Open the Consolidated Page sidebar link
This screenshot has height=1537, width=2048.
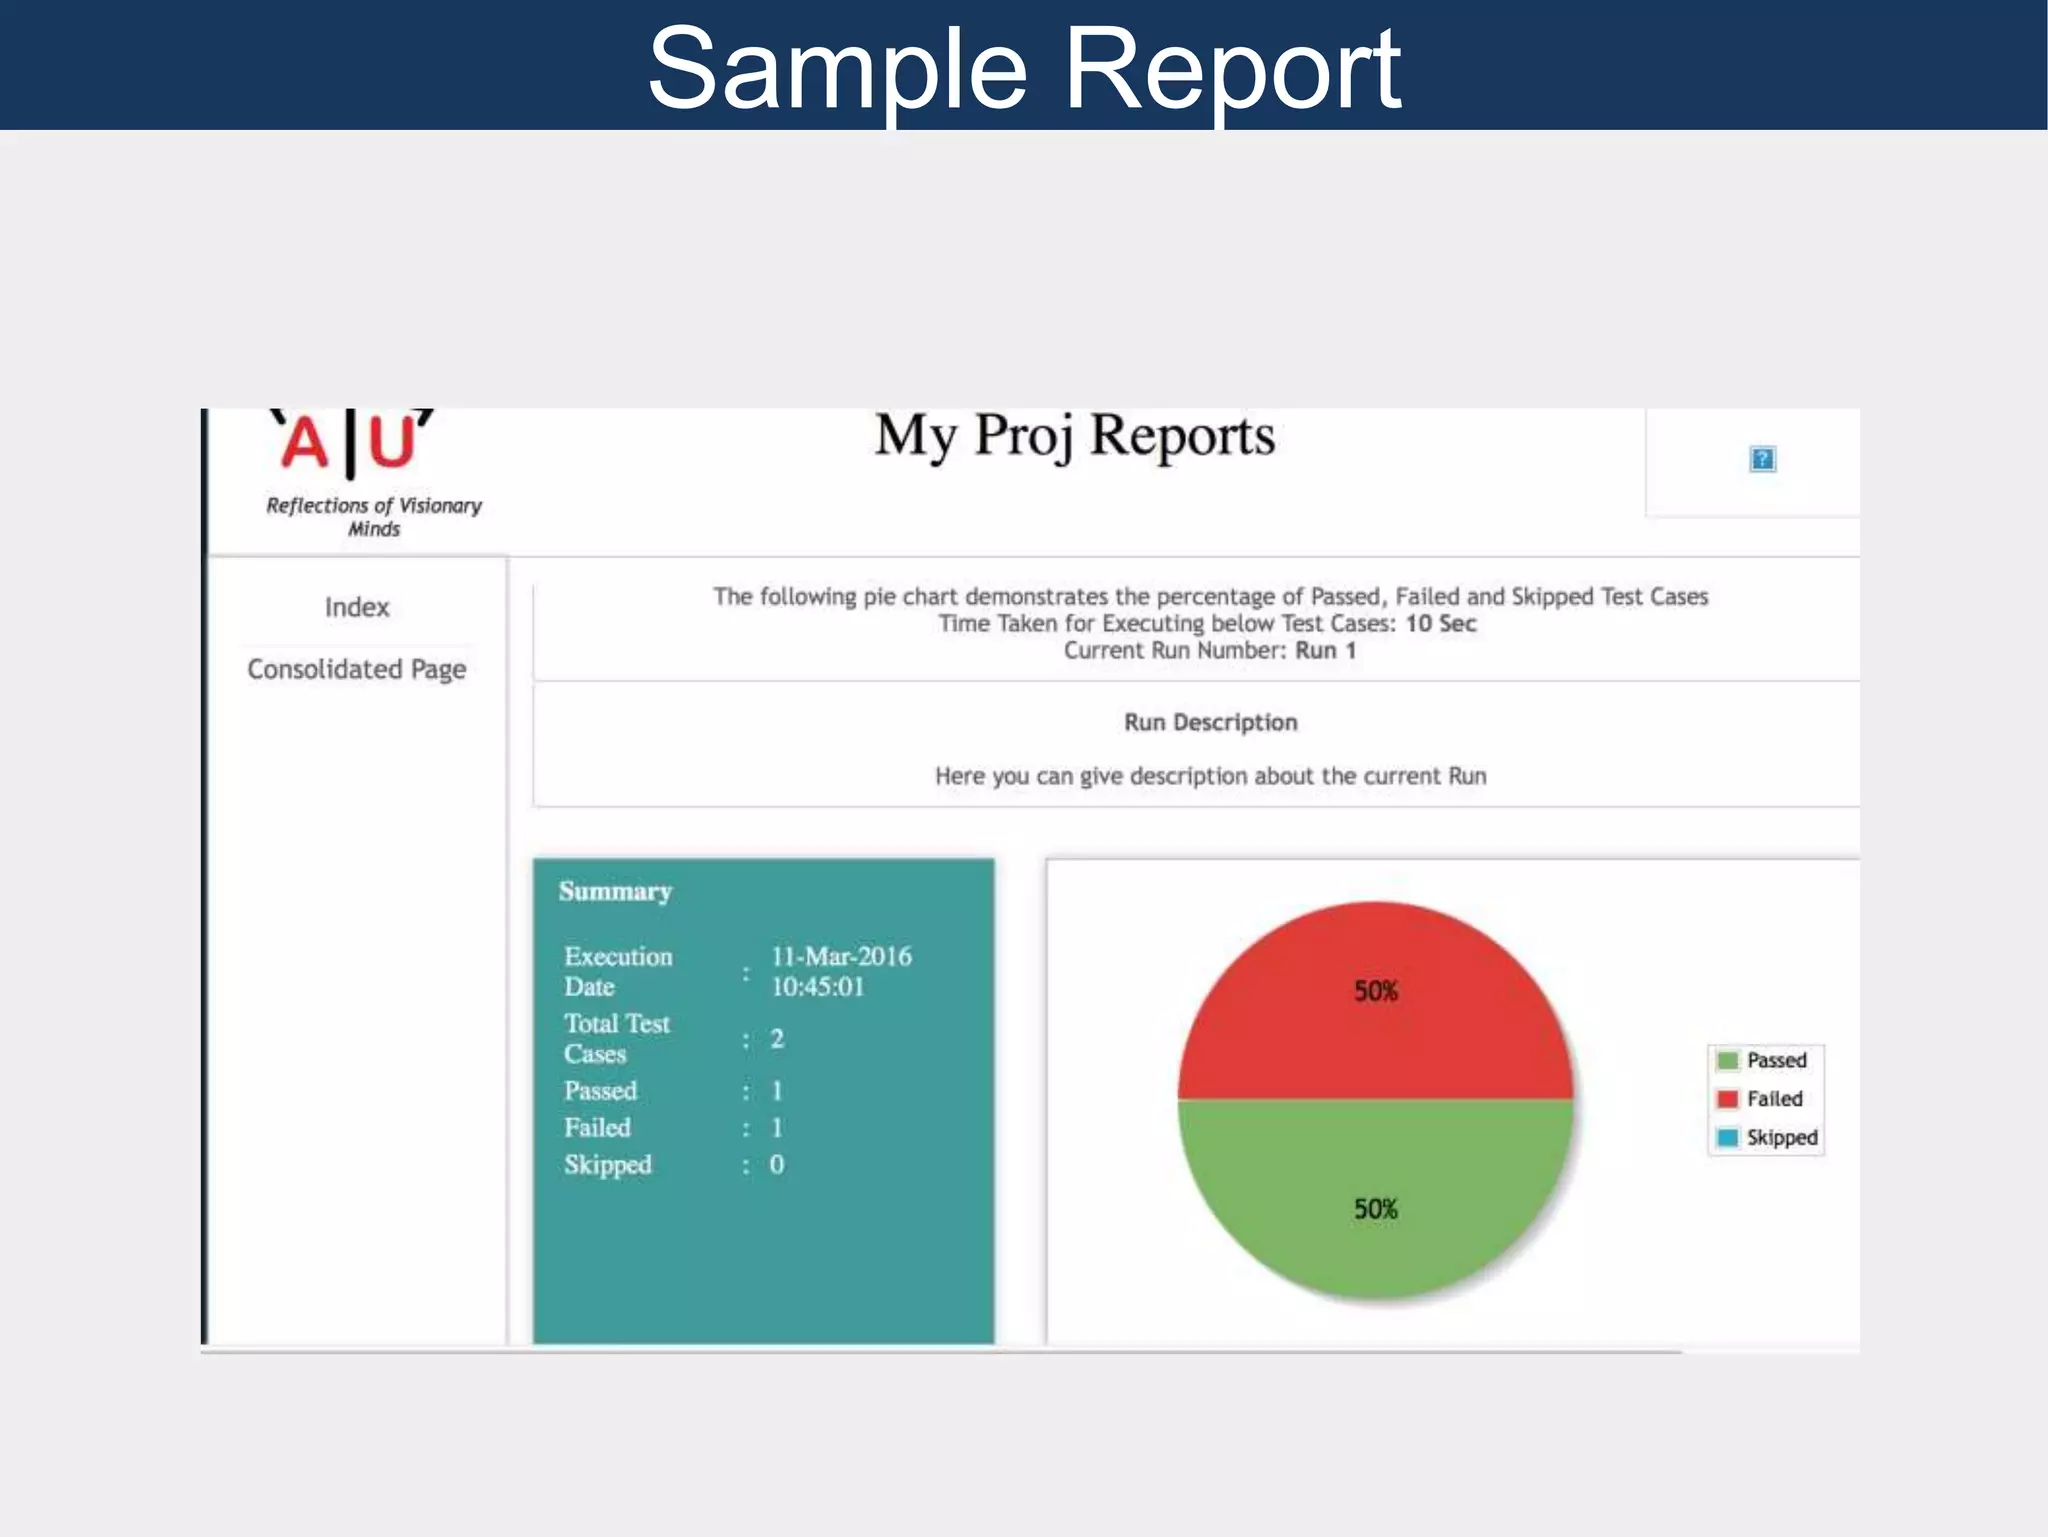[x=357, y=669]
